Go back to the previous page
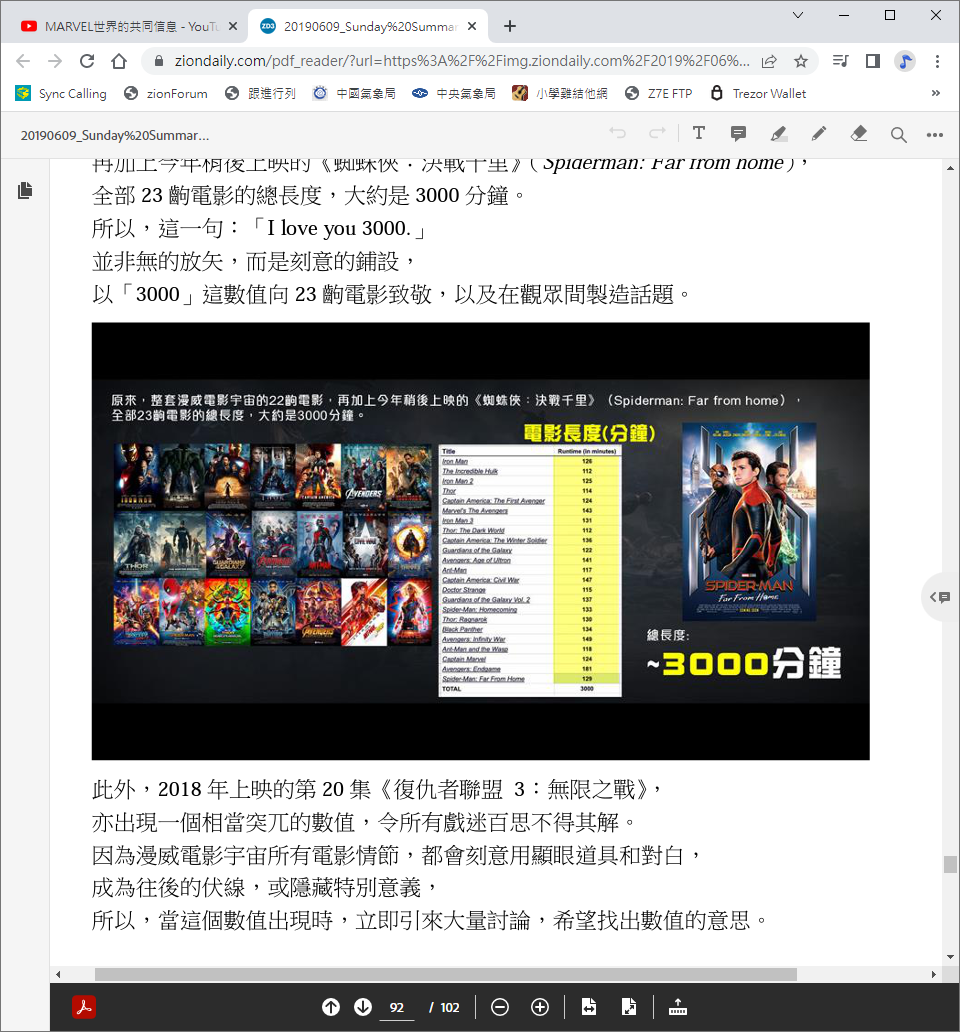This screenshot has width=960, height=1032. [23, 61]
